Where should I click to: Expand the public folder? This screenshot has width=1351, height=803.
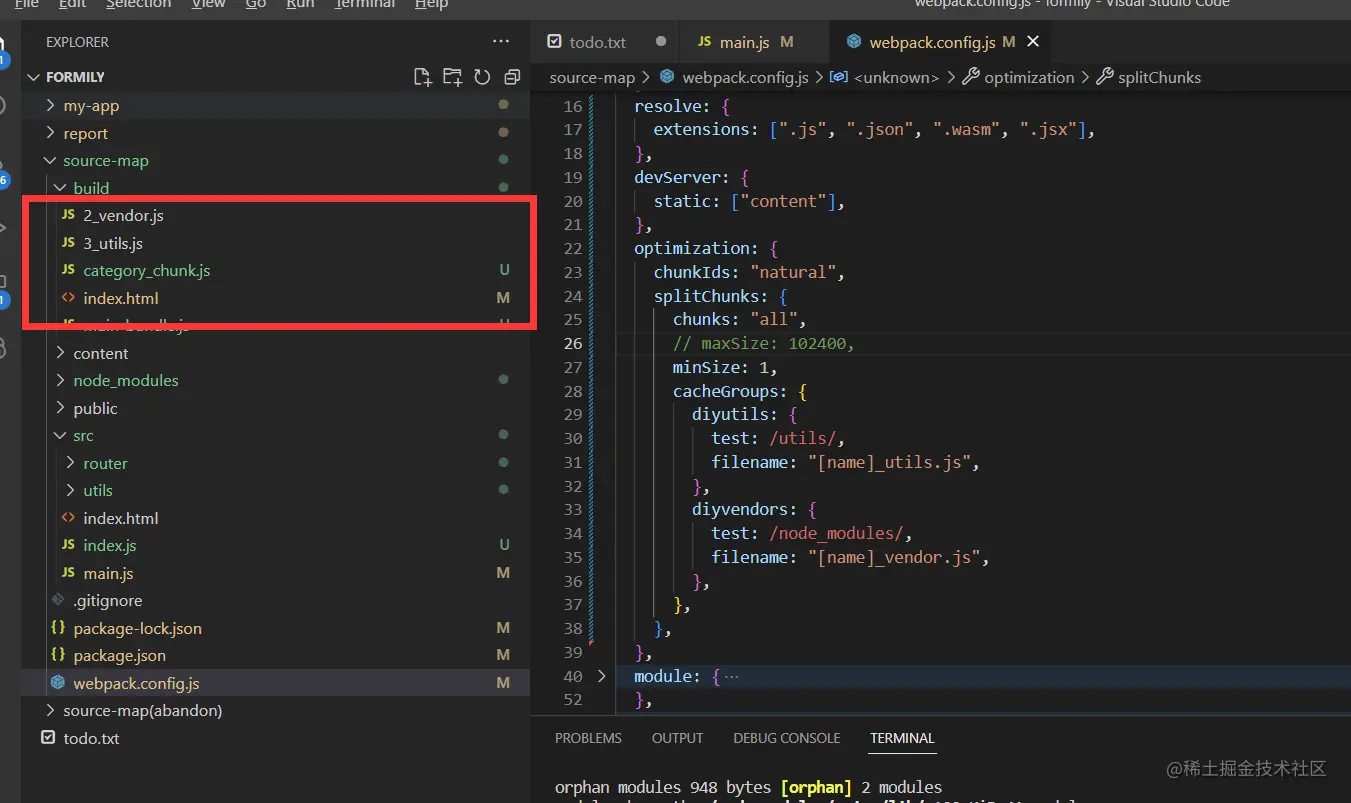61,408
